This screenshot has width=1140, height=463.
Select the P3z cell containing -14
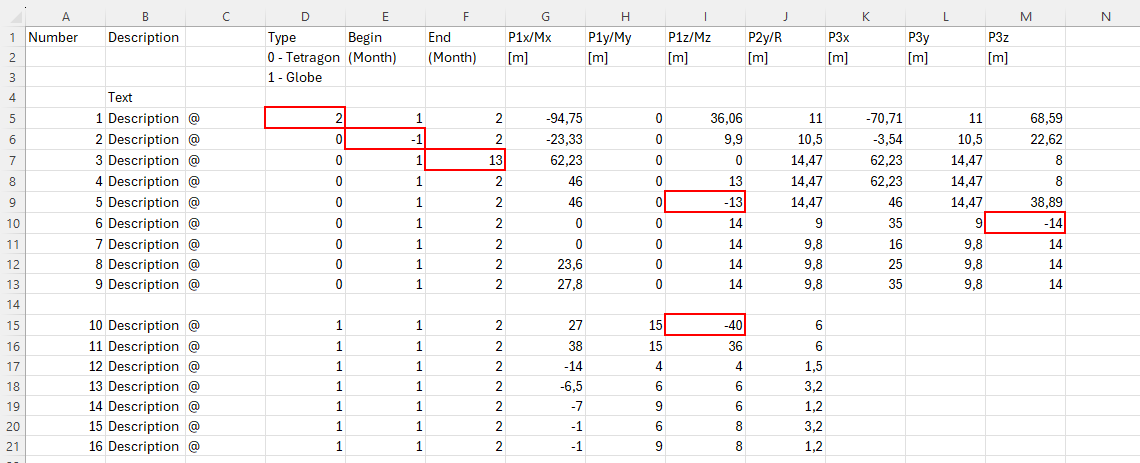1025,223
